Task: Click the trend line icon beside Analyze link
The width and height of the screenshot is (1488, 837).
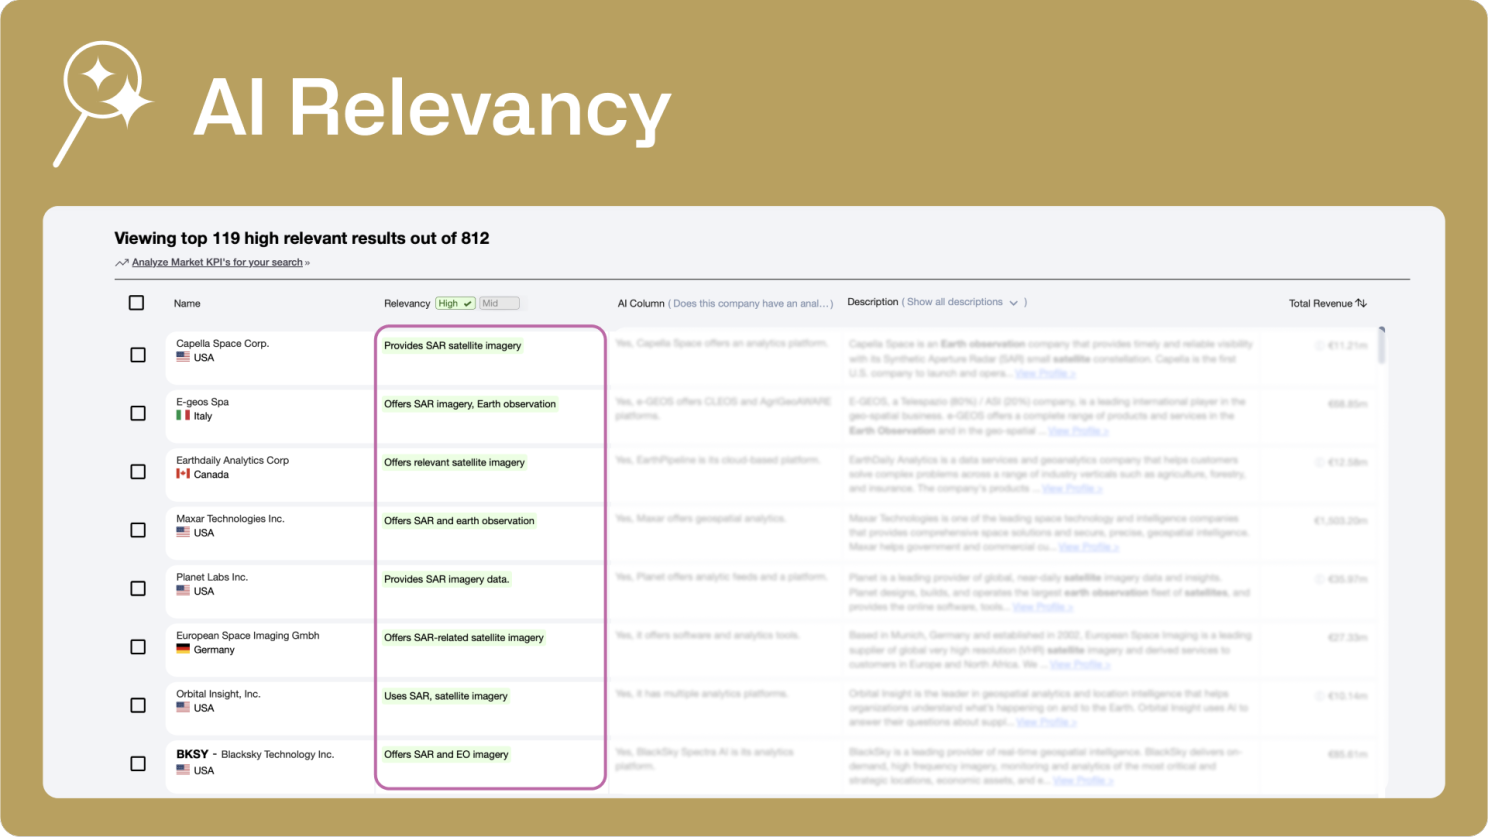Action: (121, 263)
